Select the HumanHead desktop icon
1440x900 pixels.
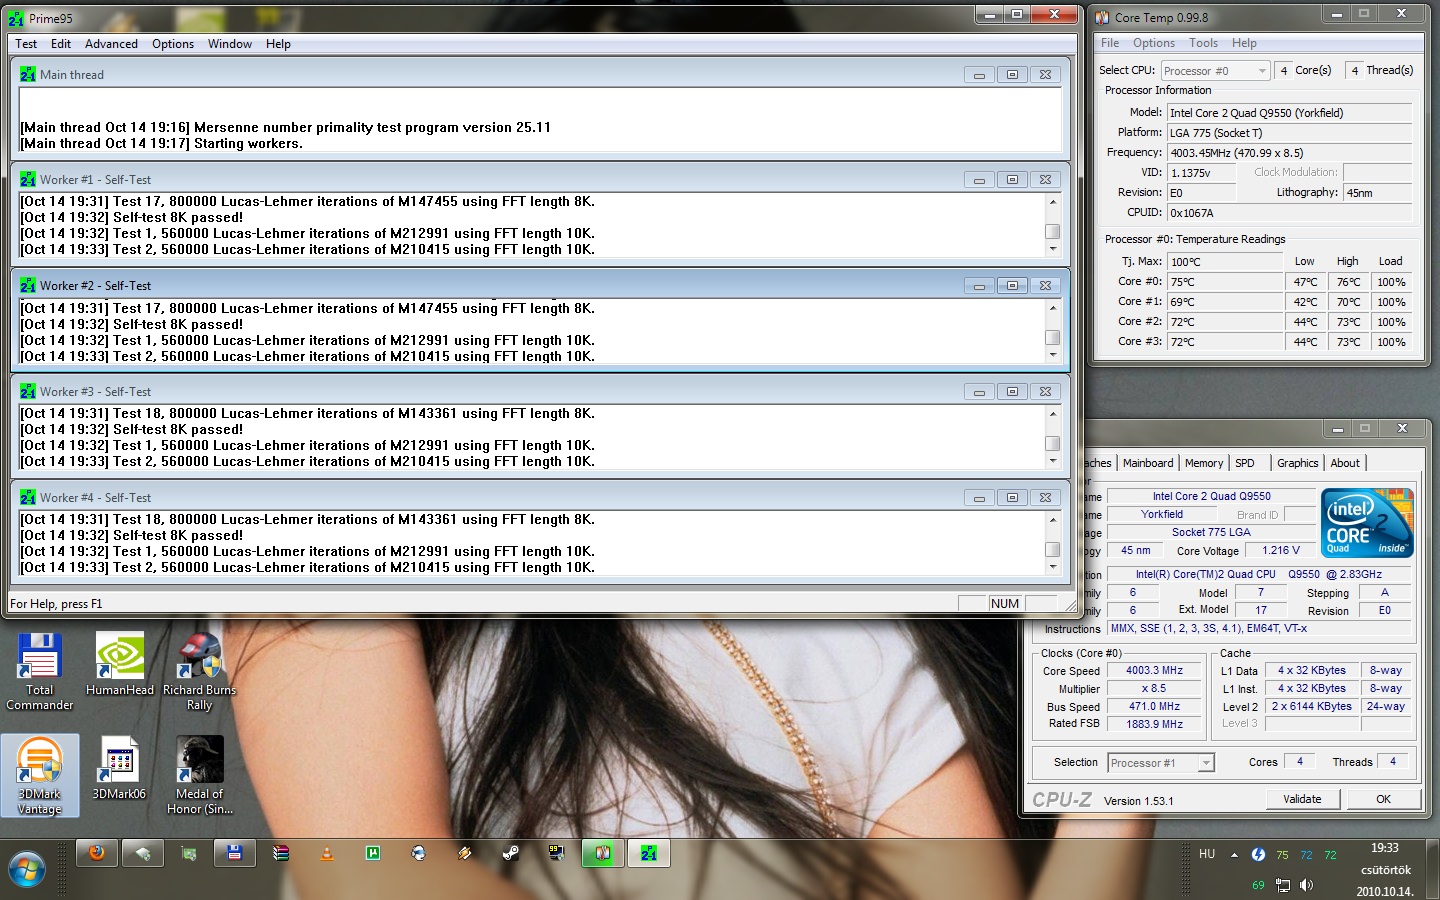tap(120, 664)
